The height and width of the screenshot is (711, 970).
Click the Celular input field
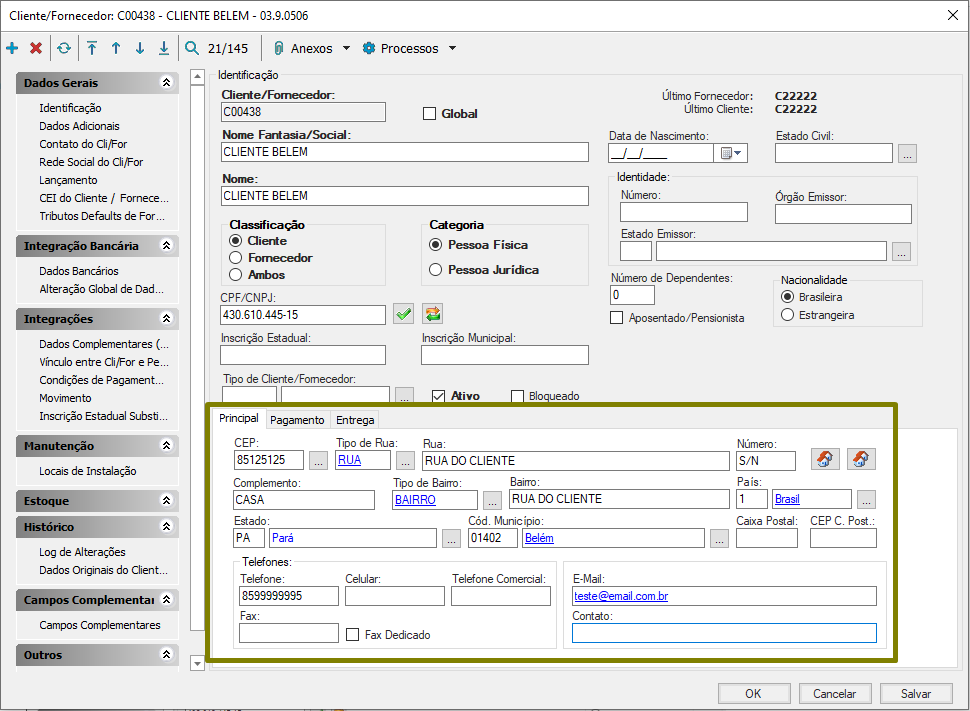coord(395,596)
